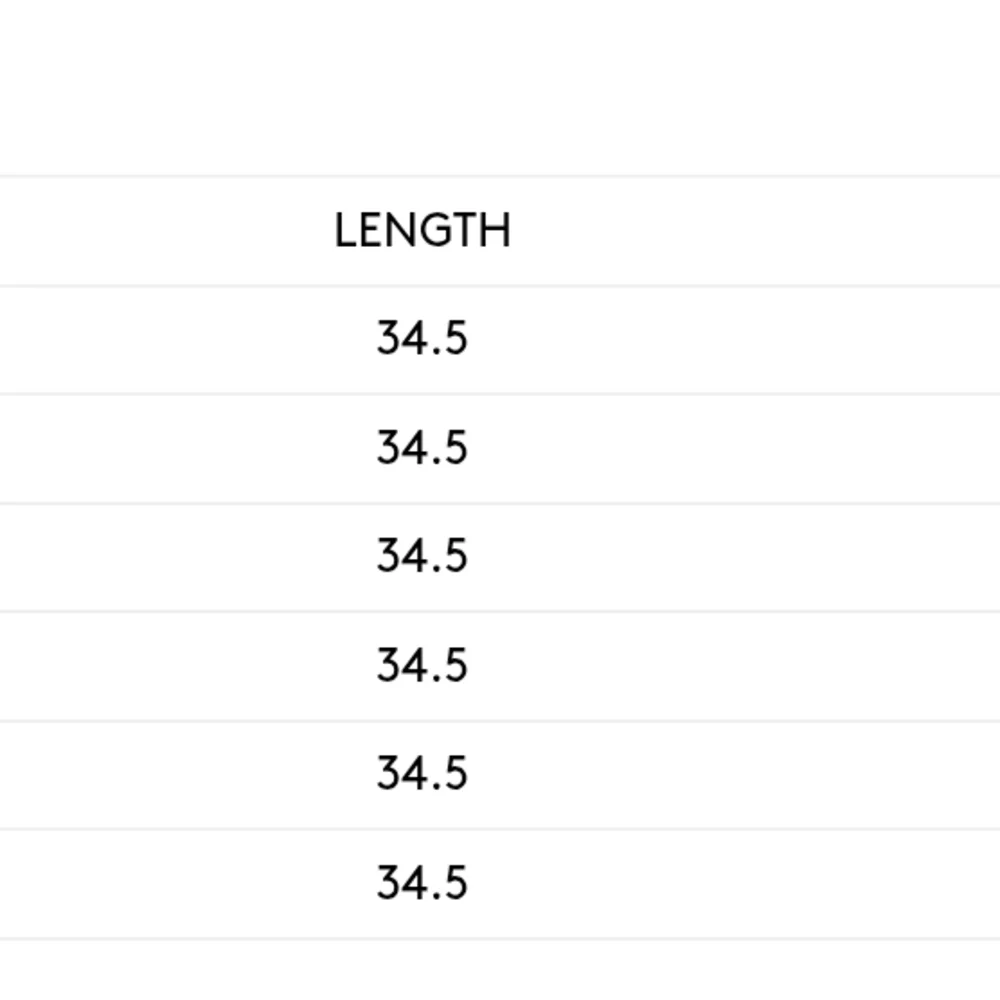Select the fifth row's 34.5 length value

(x=422, y=774)
